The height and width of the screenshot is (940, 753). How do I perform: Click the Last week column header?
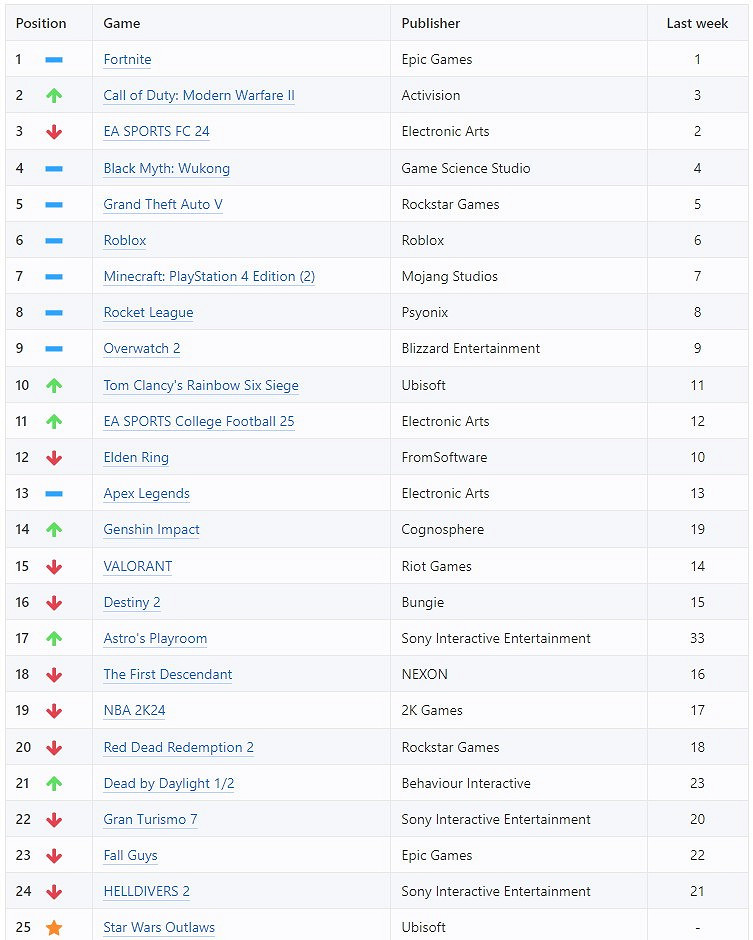tap(697, 23)
